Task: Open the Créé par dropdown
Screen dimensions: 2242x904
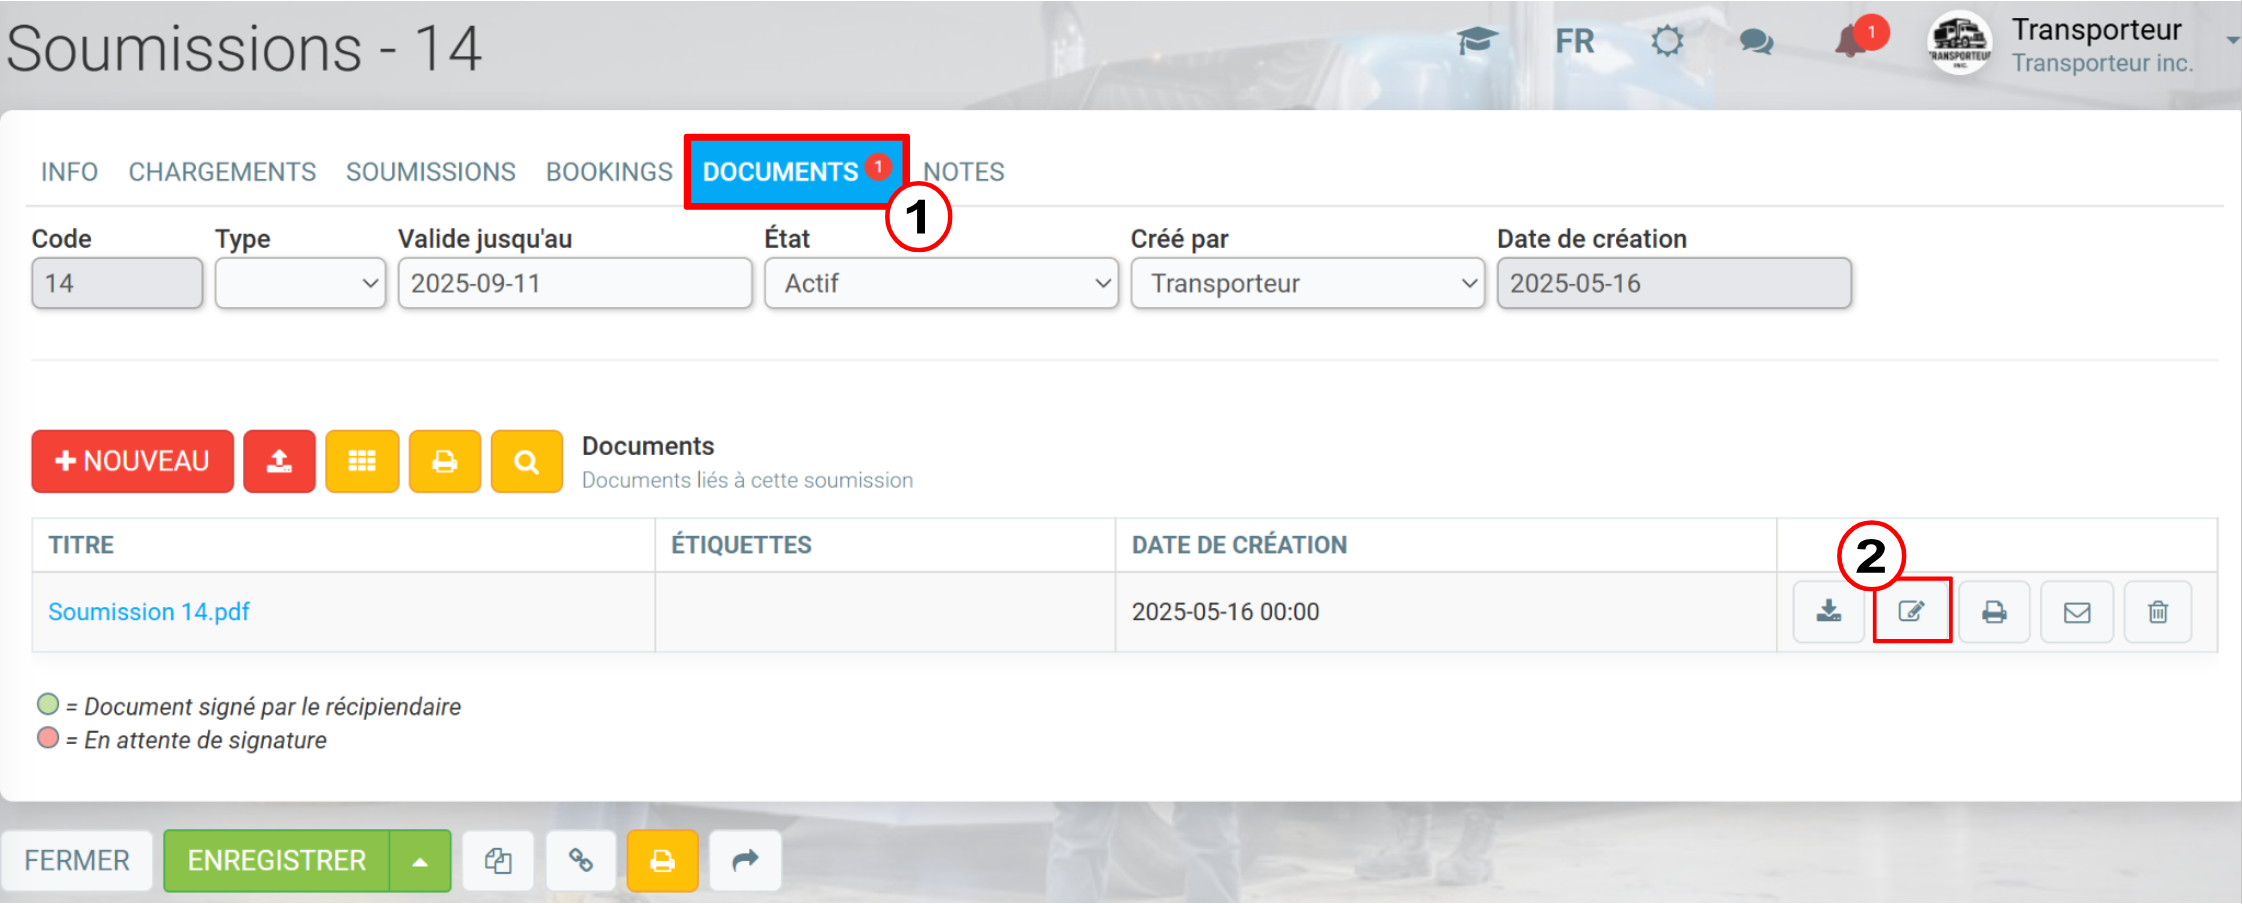Action: pyautogui.click(x=1307, y=283)
